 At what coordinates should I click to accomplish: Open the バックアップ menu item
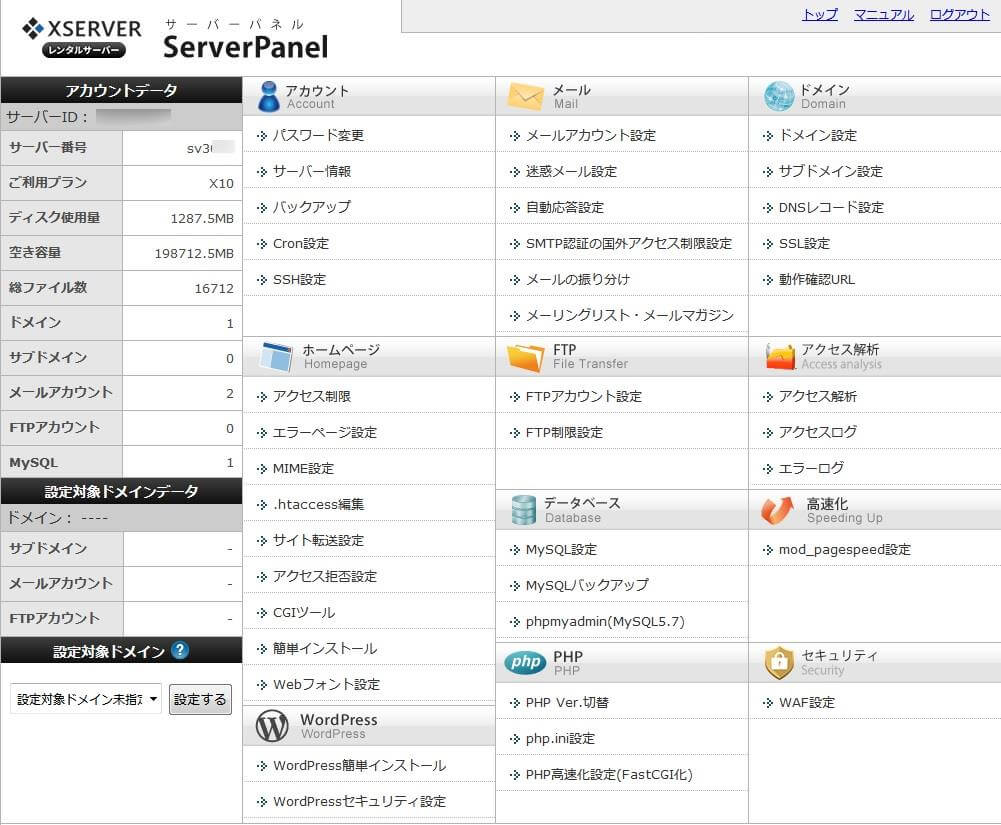pyautogui.click(x=312, y=207)
